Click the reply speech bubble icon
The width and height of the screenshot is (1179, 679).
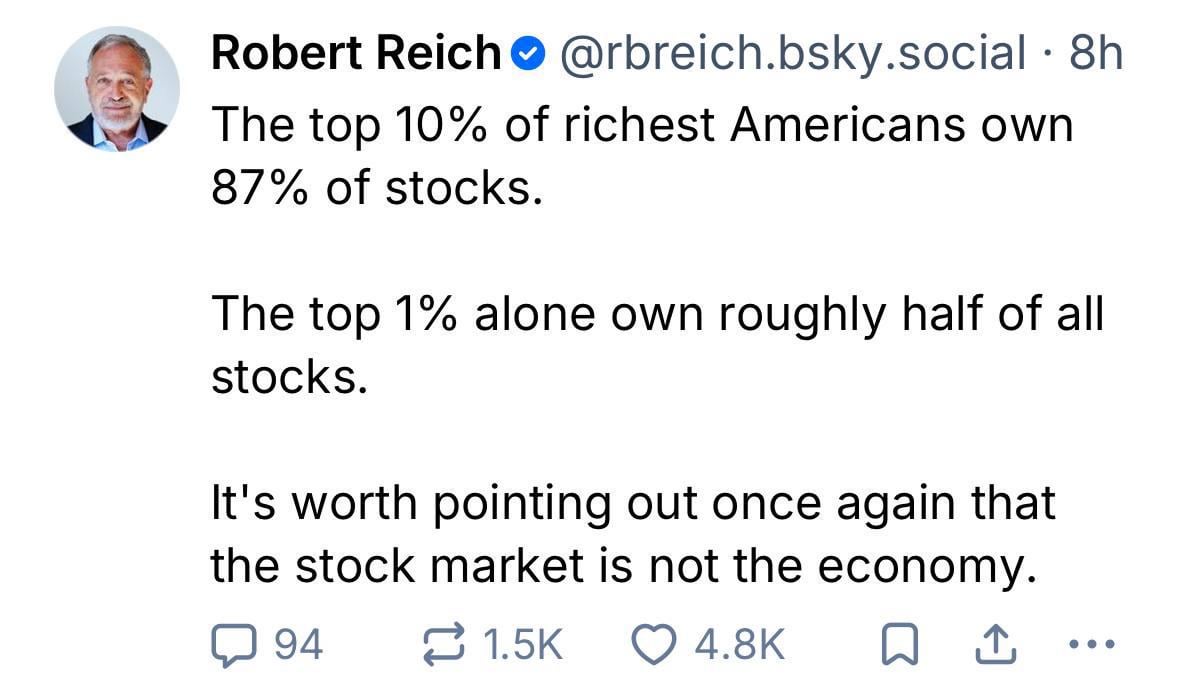point(233,645)
